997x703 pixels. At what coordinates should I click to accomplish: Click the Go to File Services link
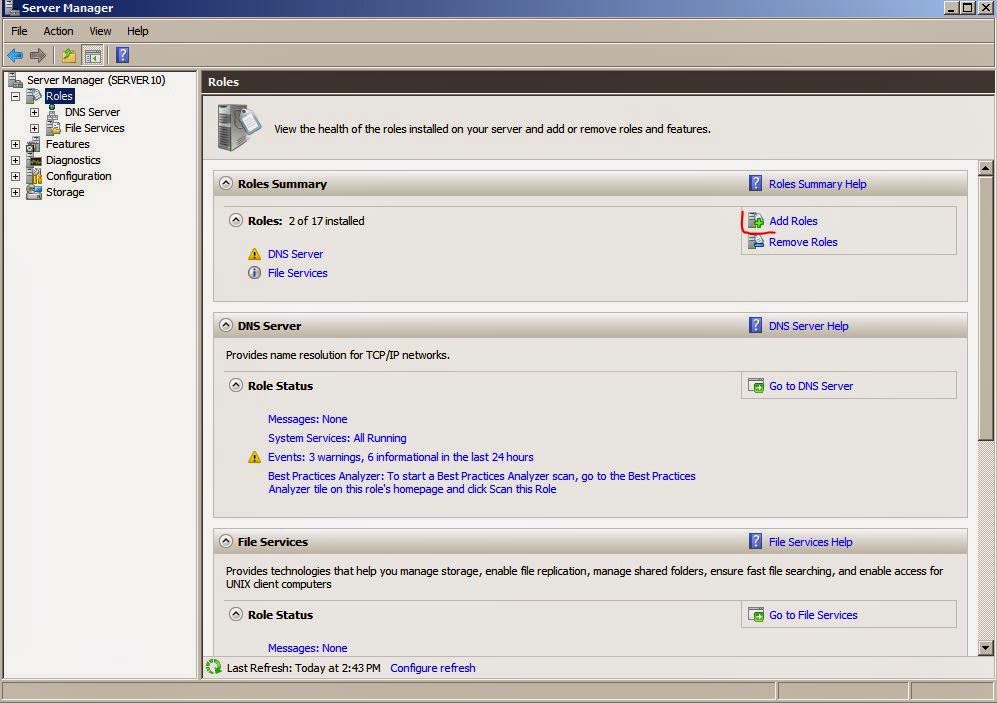point(813,615)
